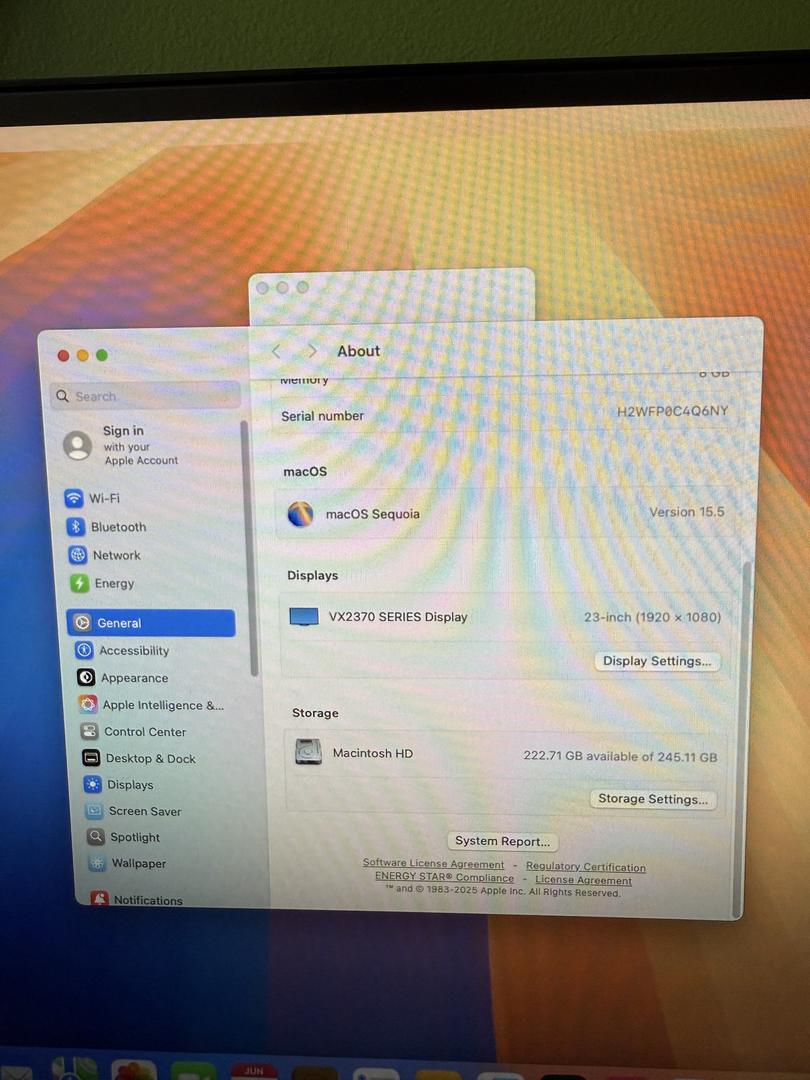810x1080 pixels.
Task: Click Sign in with your Apple Account
Action: 141,445
